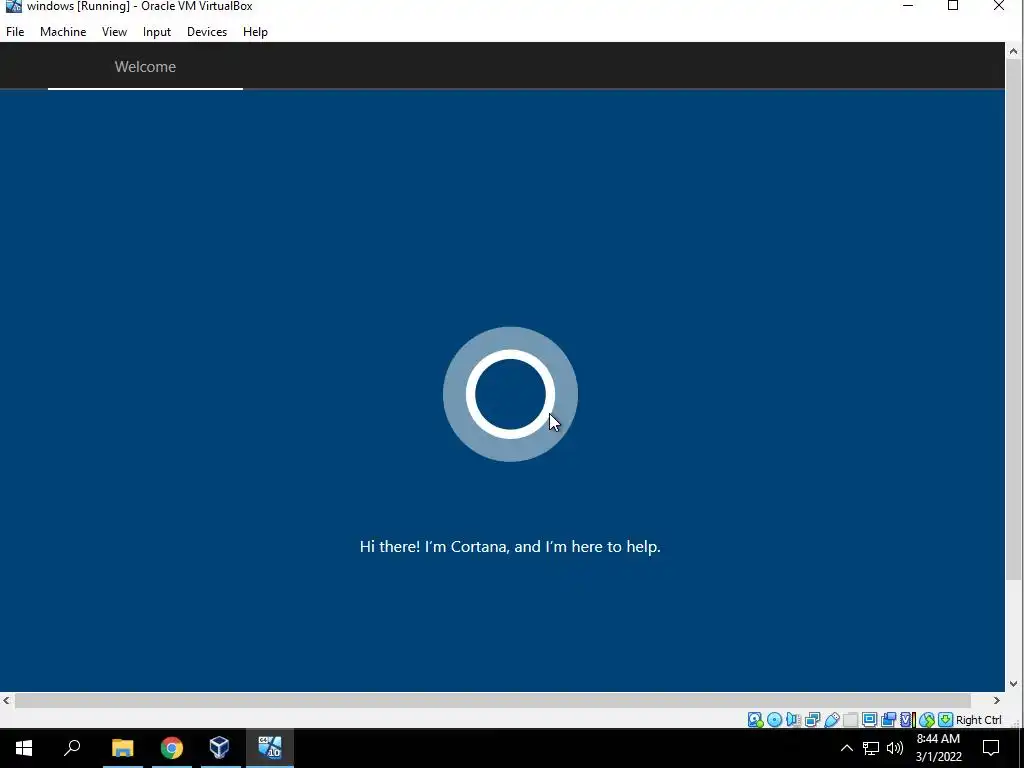Click the horizontal scrollbar right arrow

997,700
